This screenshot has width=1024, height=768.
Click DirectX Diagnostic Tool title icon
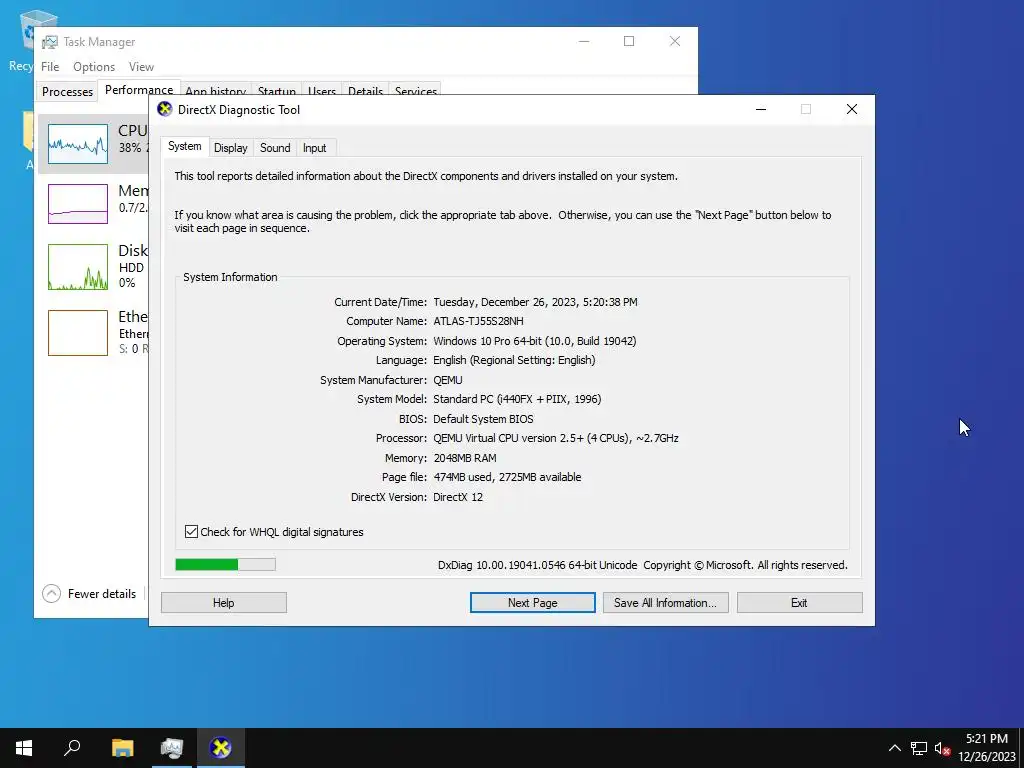click(165, 109)
